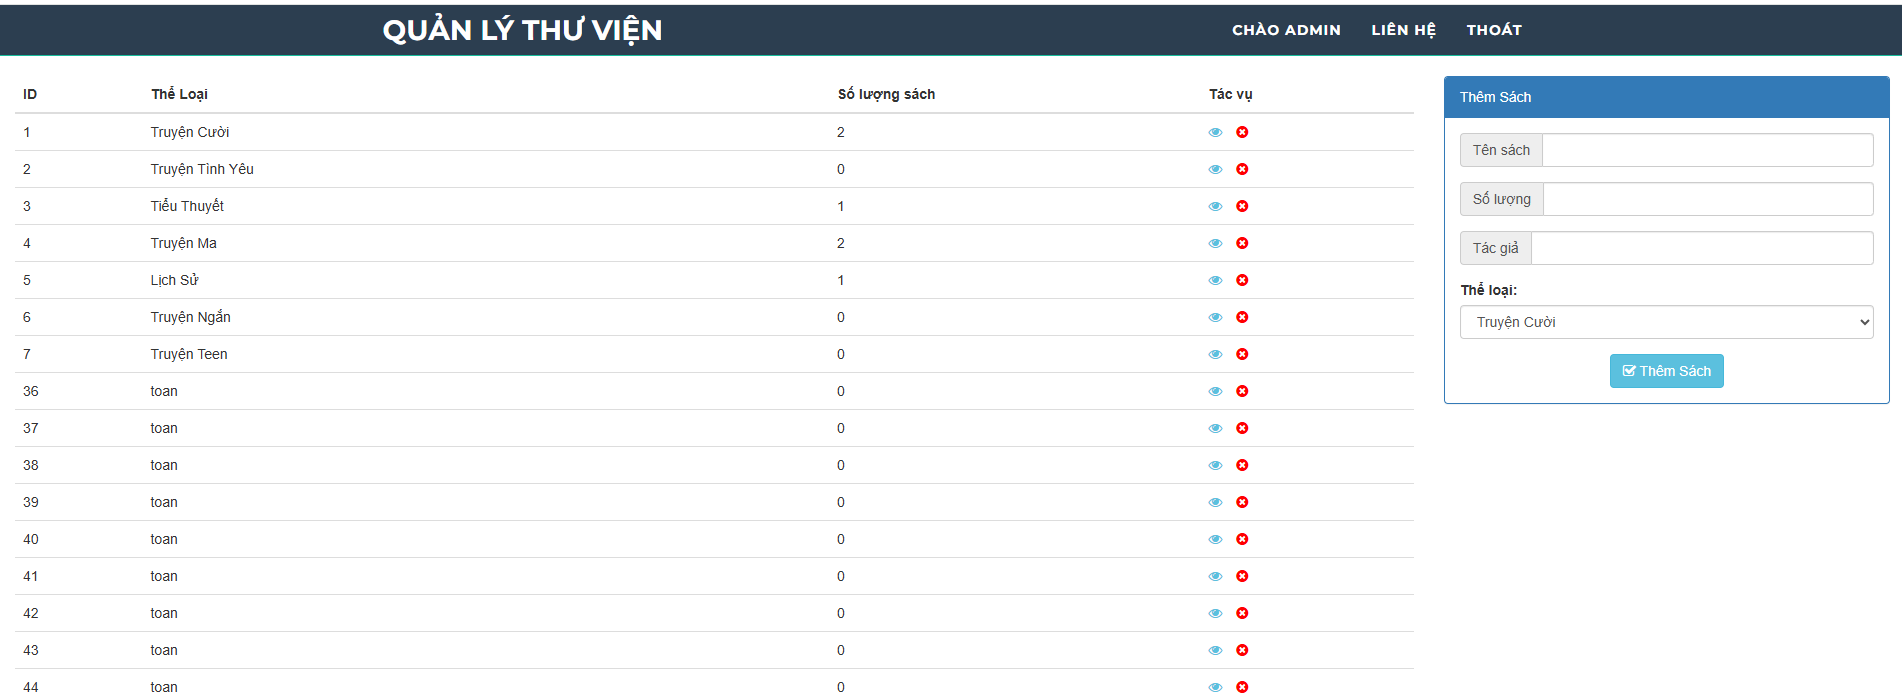1902x694 pixels.
Task: Click the eye view icon for Truyện Cười
Action: pos(1215,132)
